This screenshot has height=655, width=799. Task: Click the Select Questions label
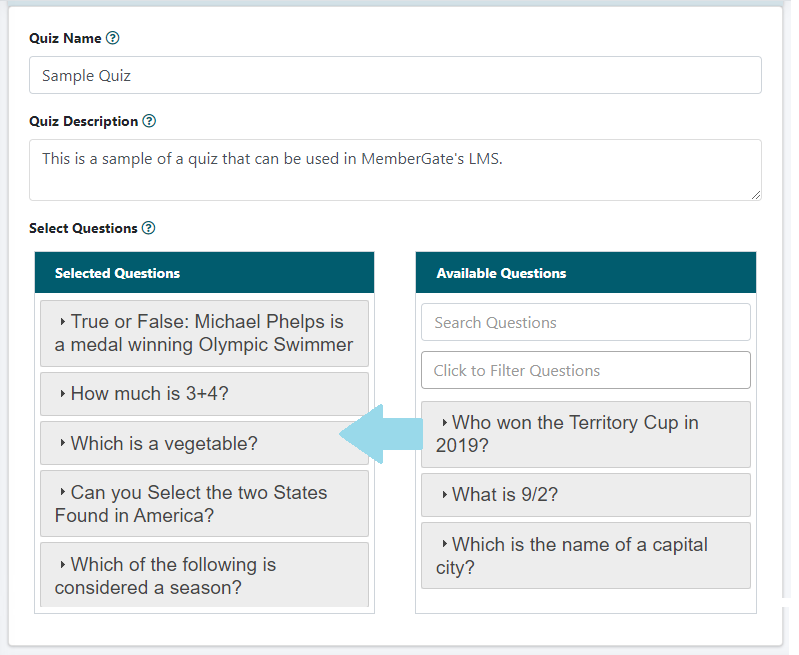pyautogui.click(x=83, y=228)
